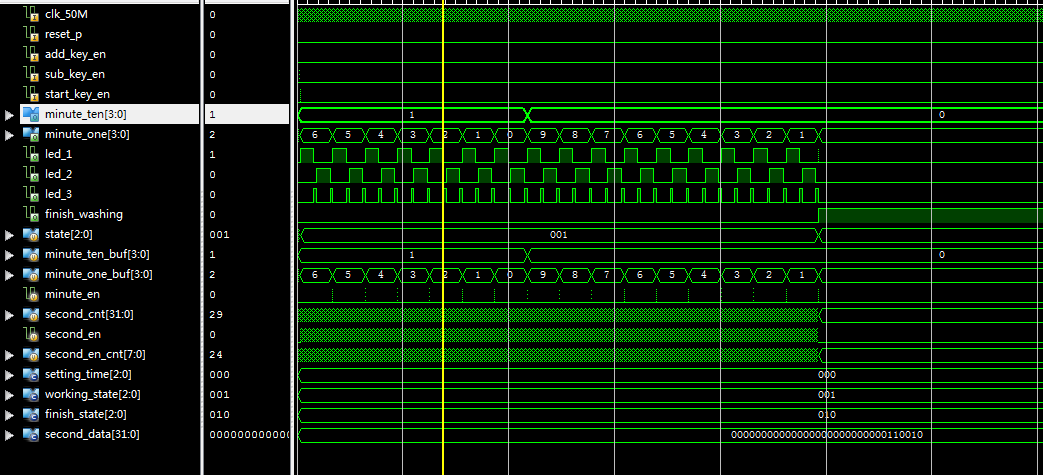Click the finish_washing signal icon
Screen dimensions: 1043x475
click(31, 214)
